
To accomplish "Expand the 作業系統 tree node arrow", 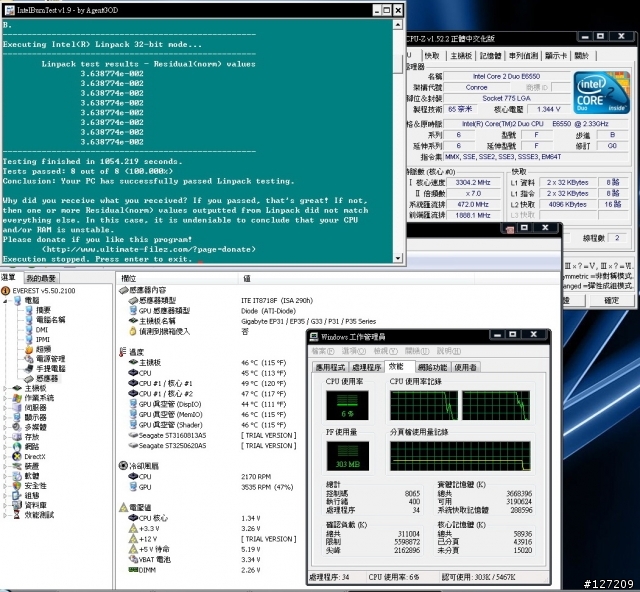I will coord(5,398).
